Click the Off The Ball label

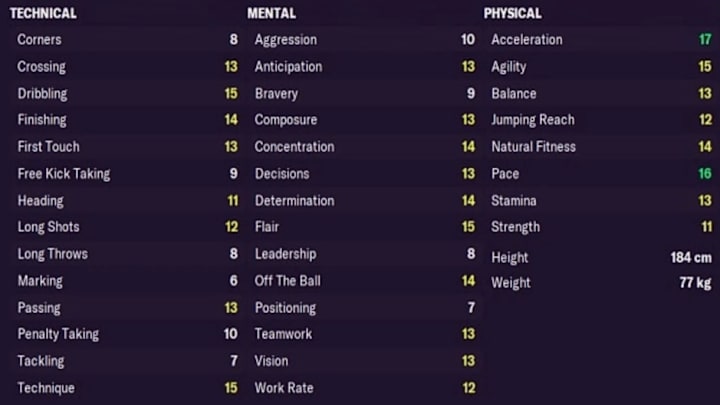287,281
